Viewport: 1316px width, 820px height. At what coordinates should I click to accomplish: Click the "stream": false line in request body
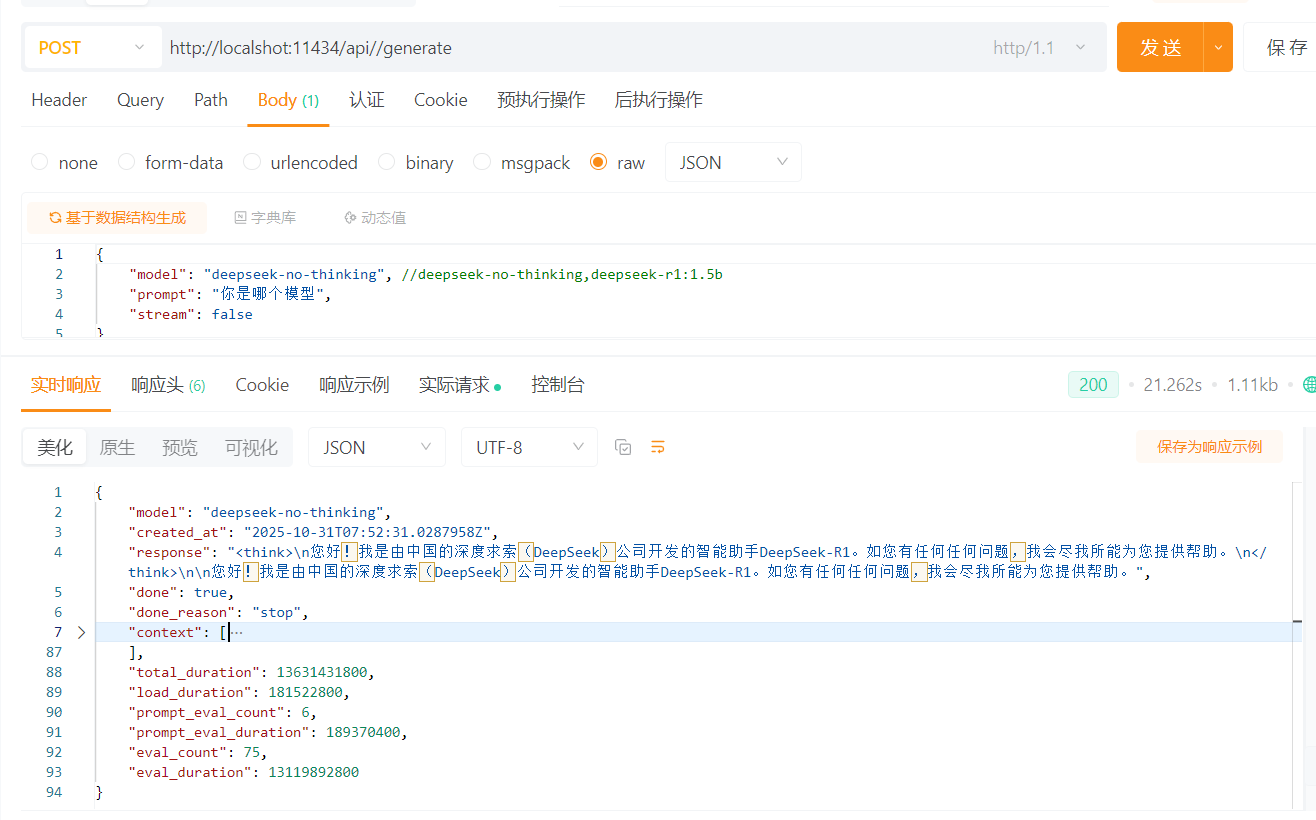click(190, 314)
